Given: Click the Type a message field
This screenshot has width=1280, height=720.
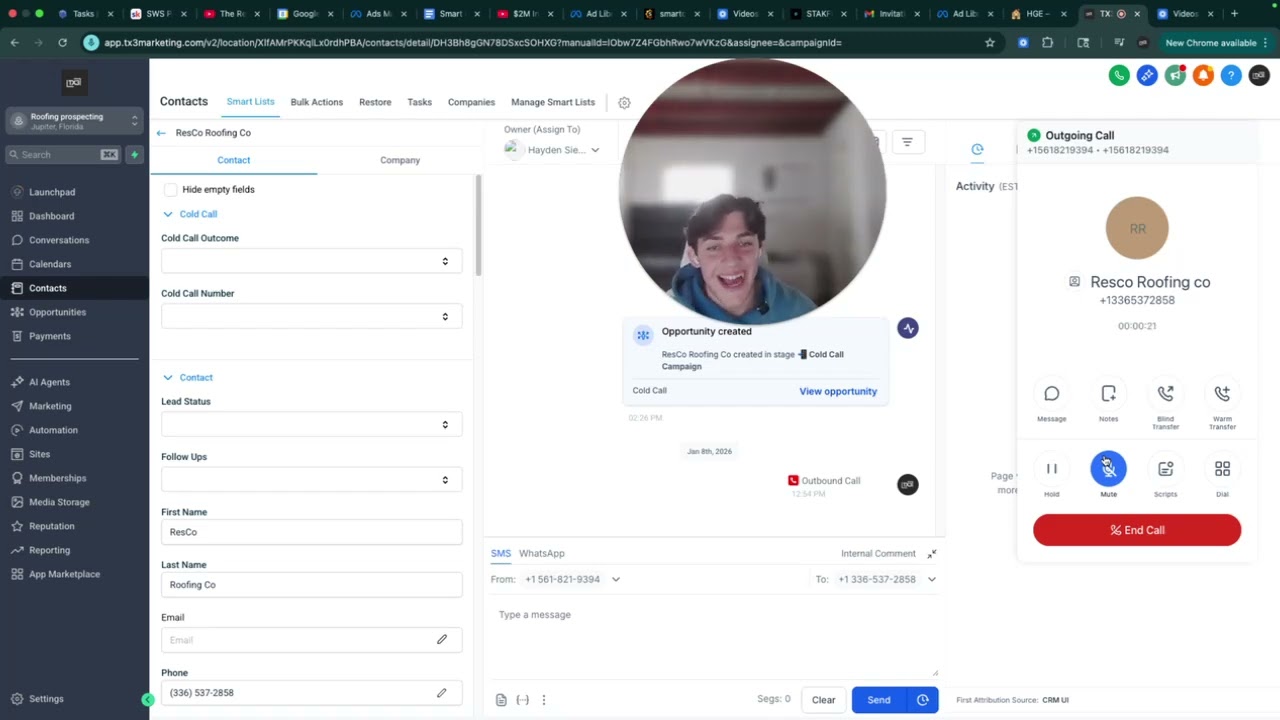Looking at the screenshot, I should click(x=712, y=638).
